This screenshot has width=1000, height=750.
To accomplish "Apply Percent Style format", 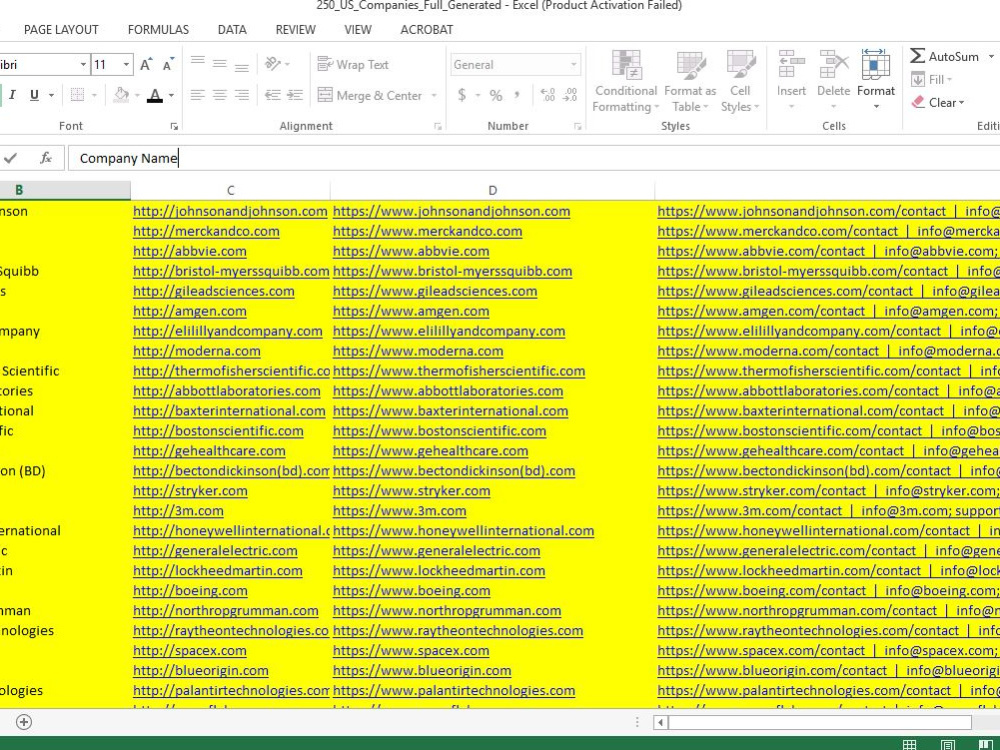I will click(x=496, y=95).
